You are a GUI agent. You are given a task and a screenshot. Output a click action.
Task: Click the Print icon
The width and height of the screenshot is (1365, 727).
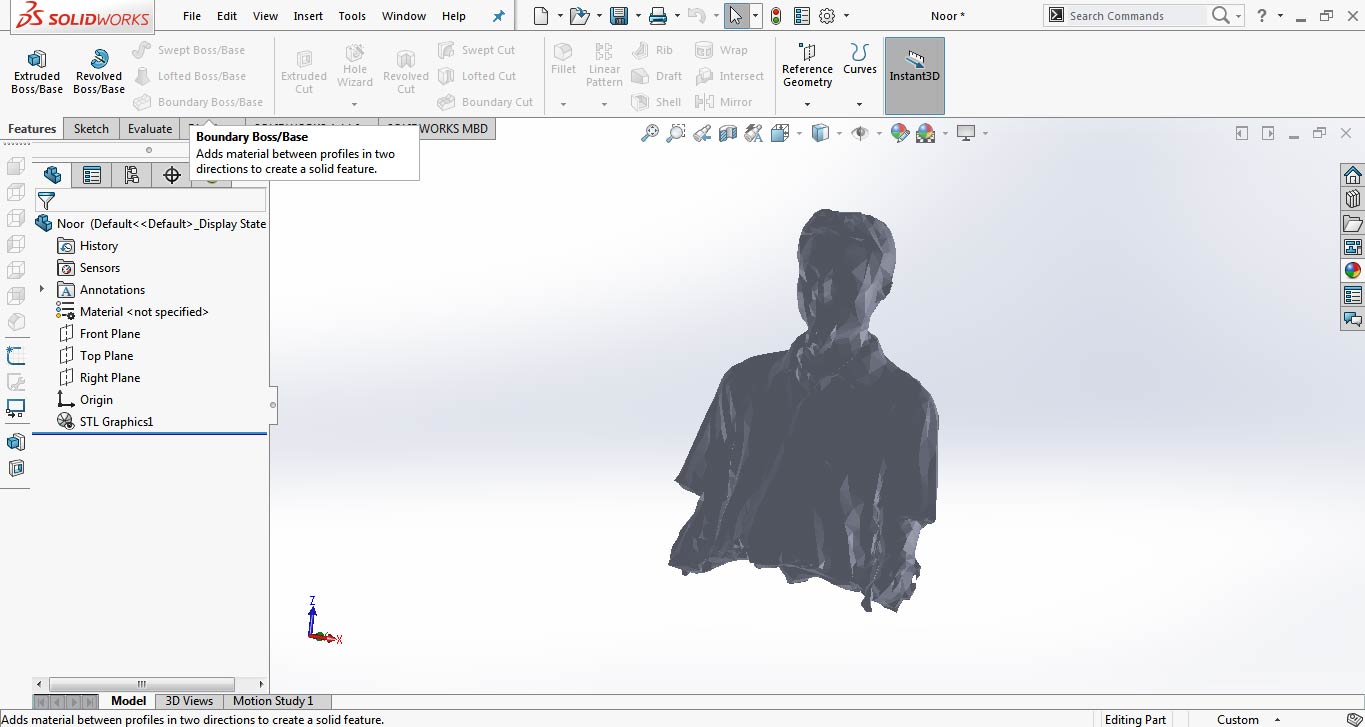pos(657,16)
